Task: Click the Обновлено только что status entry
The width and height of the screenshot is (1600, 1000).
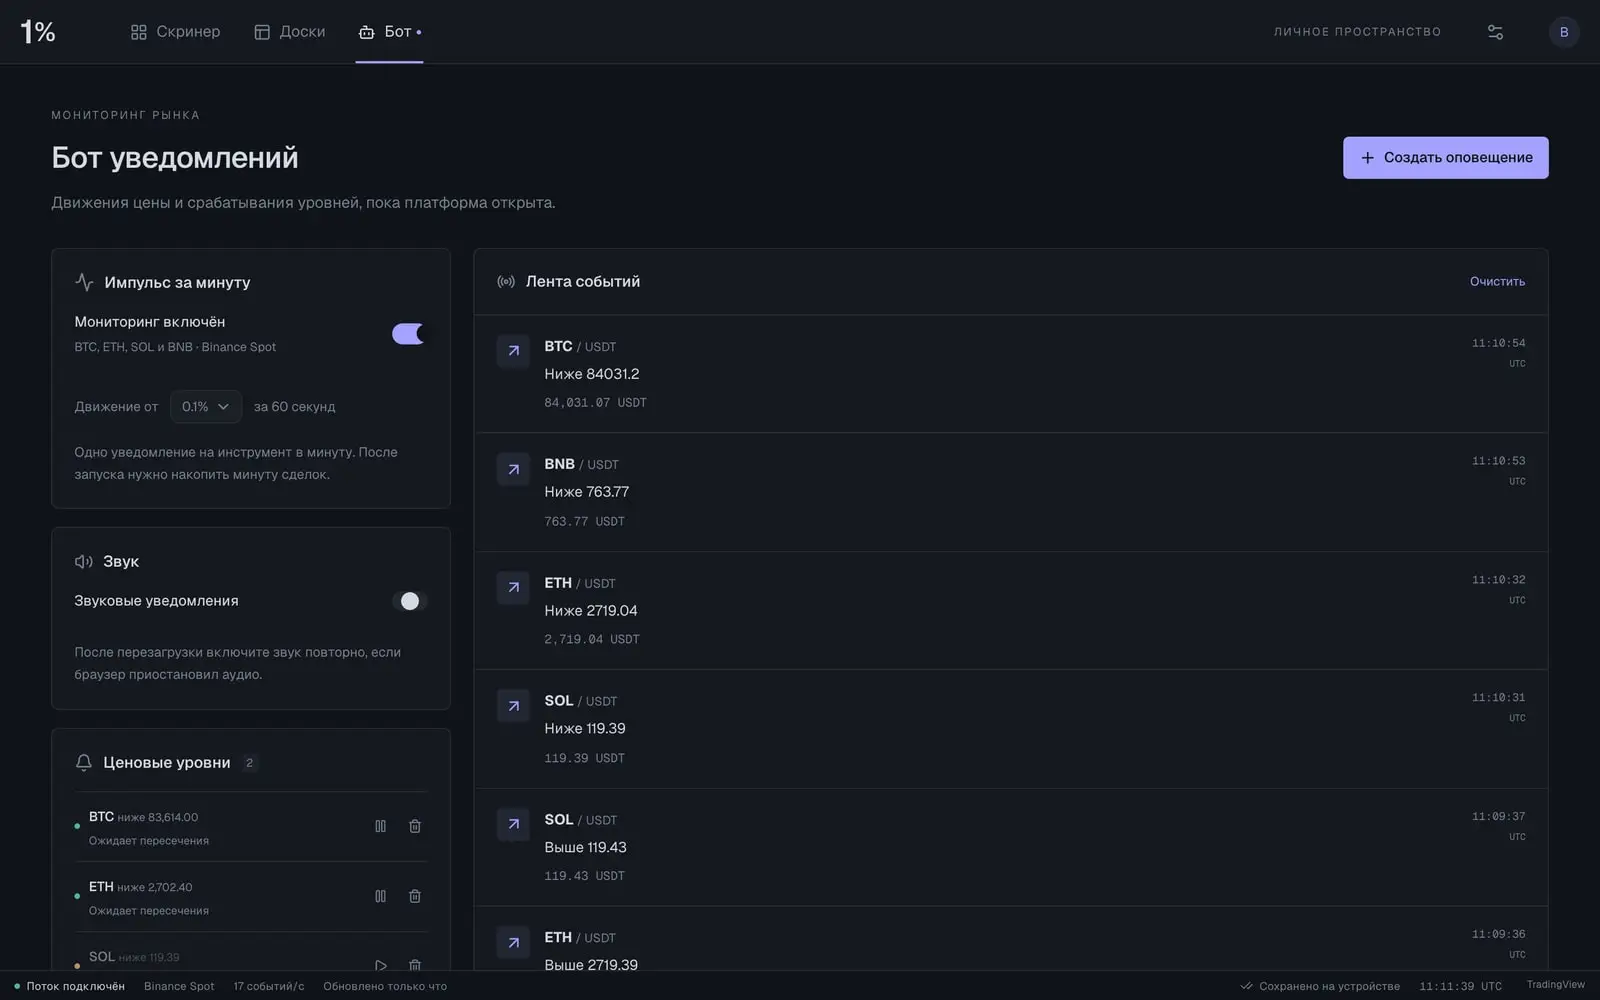Action: (x=385, y=986)
